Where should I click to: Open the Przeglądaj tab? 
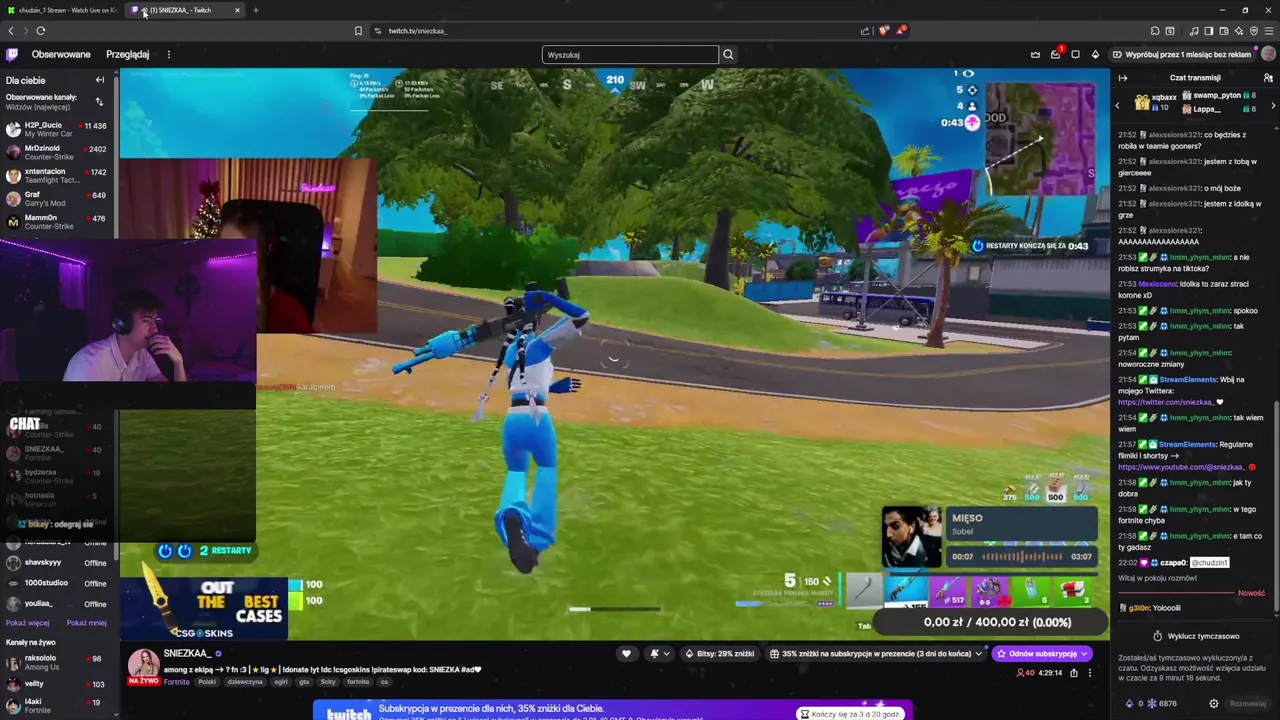click(127, 54)
